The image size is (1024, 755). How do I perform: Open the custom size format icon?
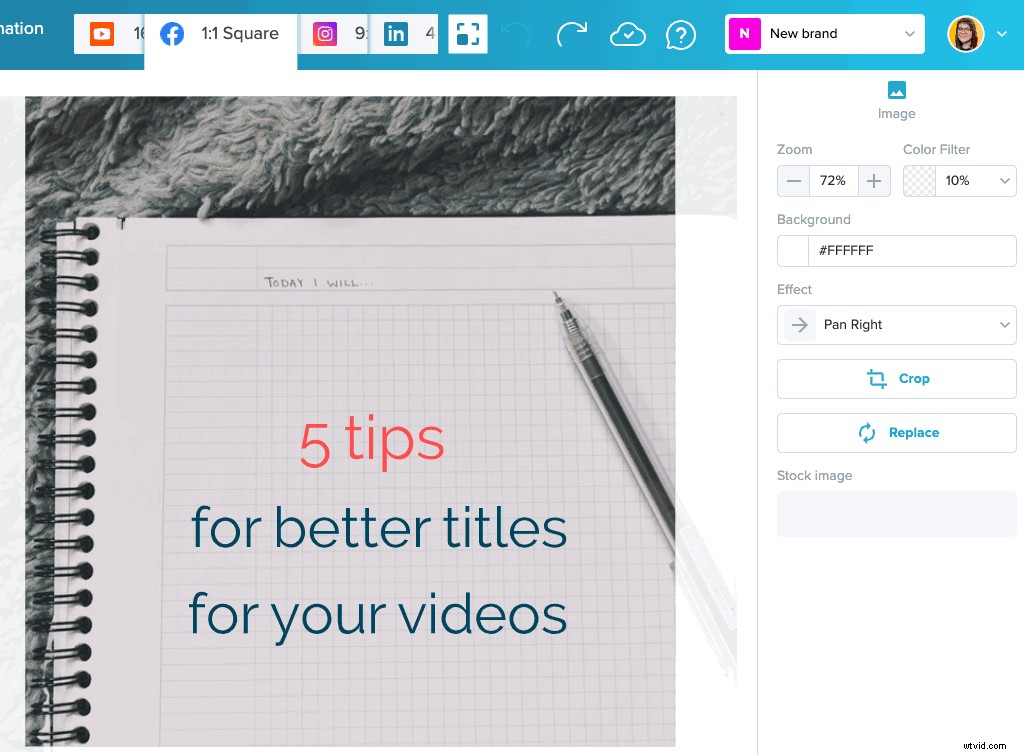[467, 33]
